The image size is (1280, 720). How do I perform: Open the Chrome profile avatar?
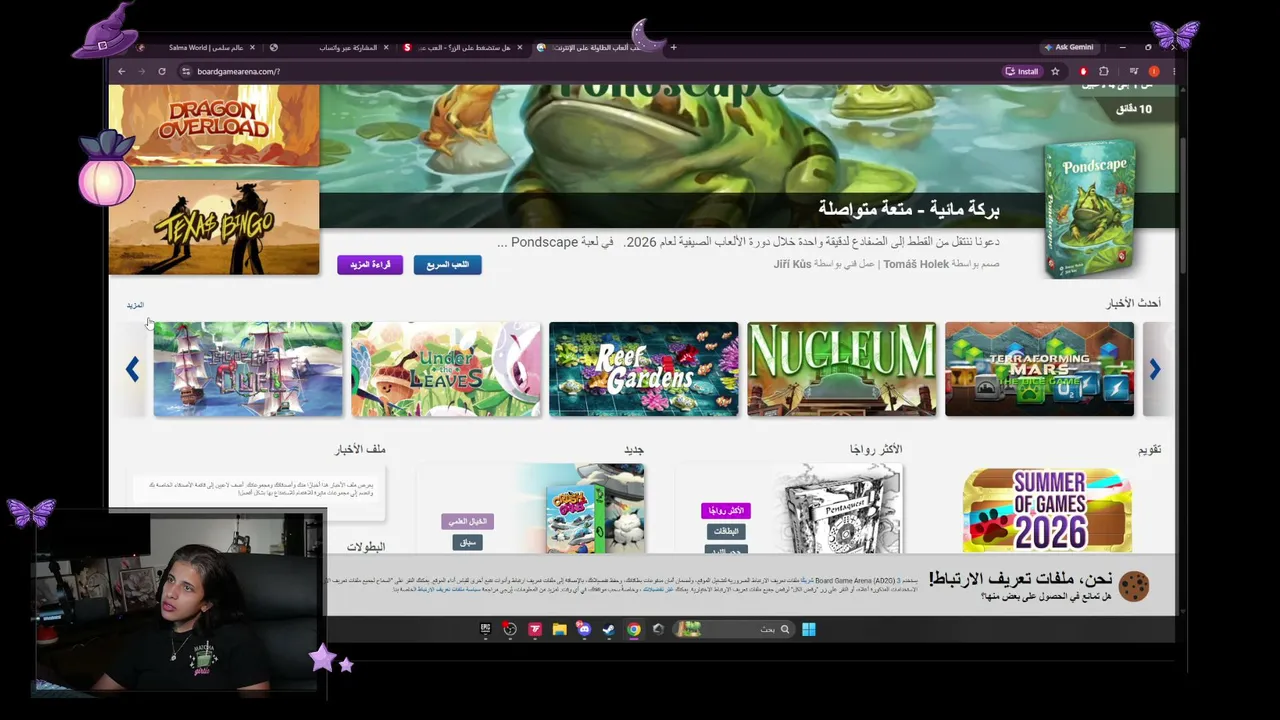click(x=1154, y=71)
